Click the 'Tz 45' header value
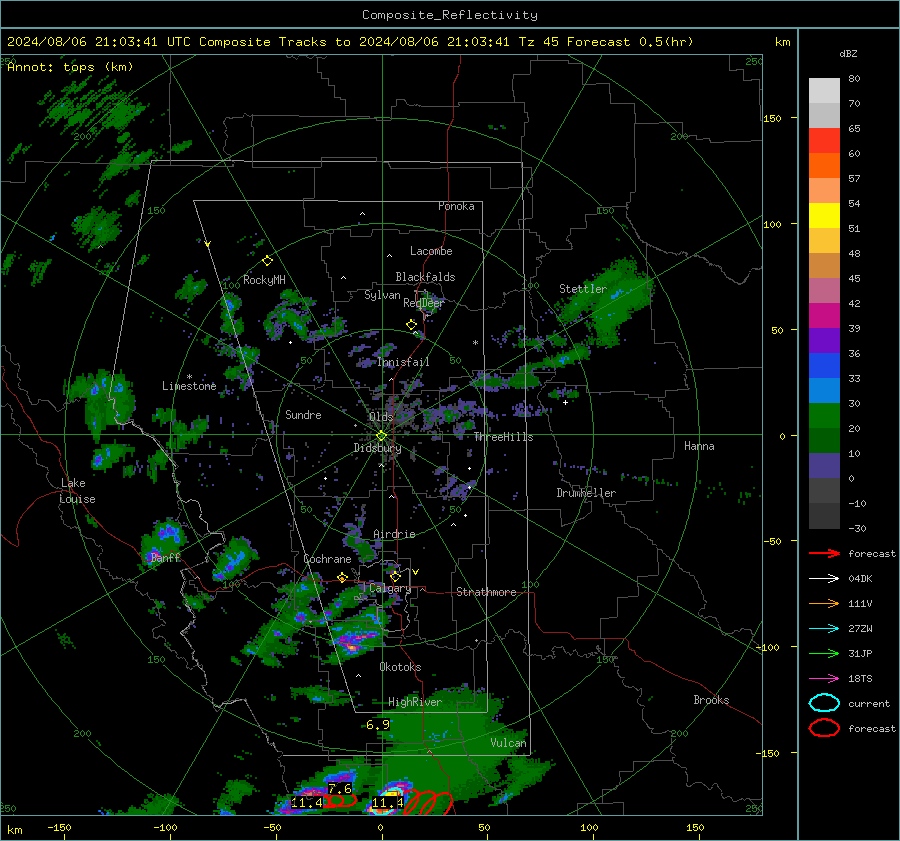The width and height of the screenshot is (900, 841). [538, 42]
